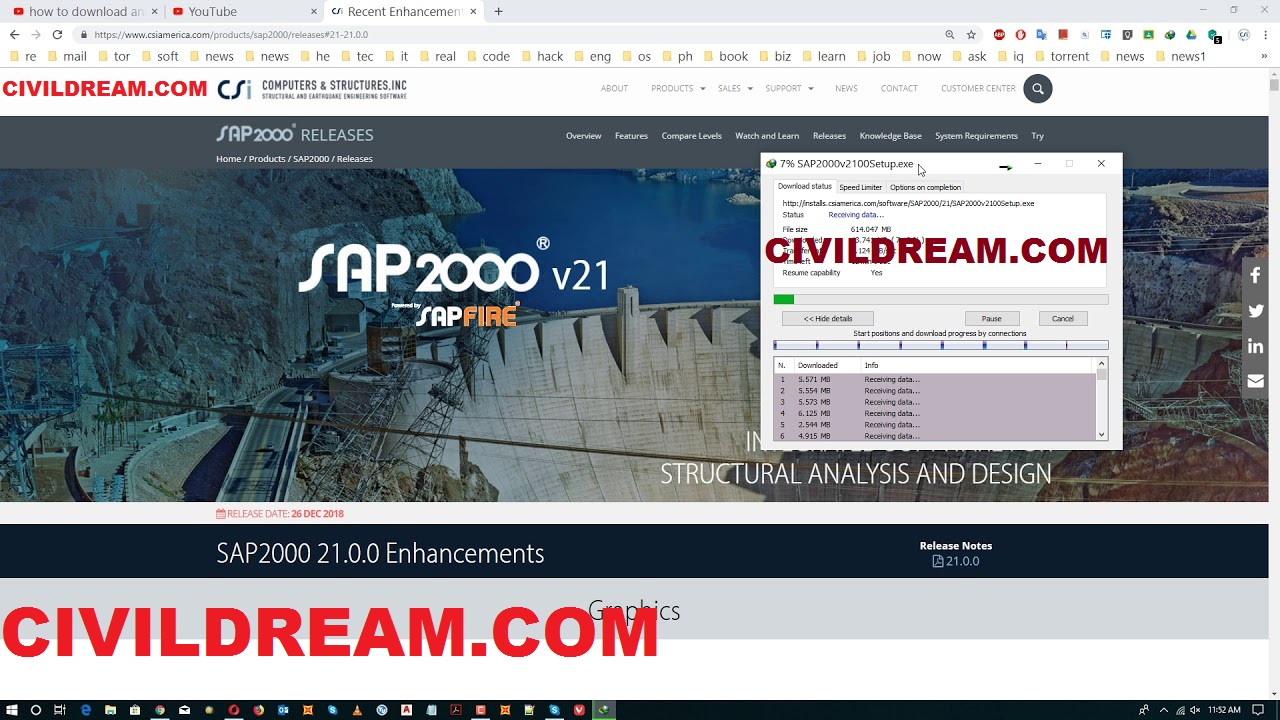Expand the SUPPORT dropdown menu

pyautogui.click(x=782, y=88)
